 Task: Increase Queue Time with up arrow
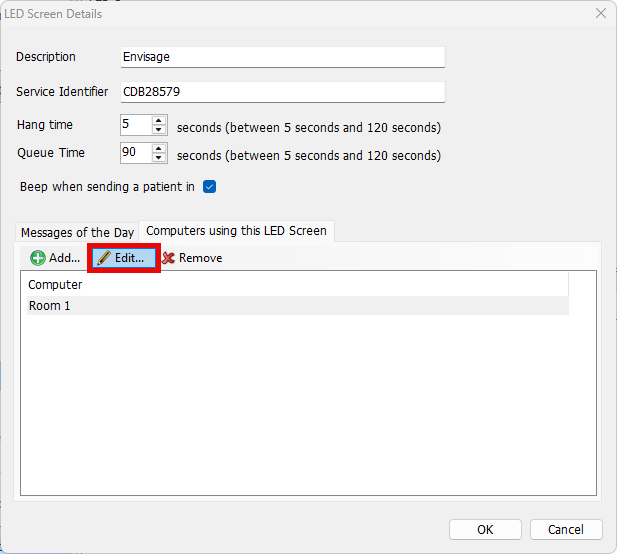click(159, 149)
